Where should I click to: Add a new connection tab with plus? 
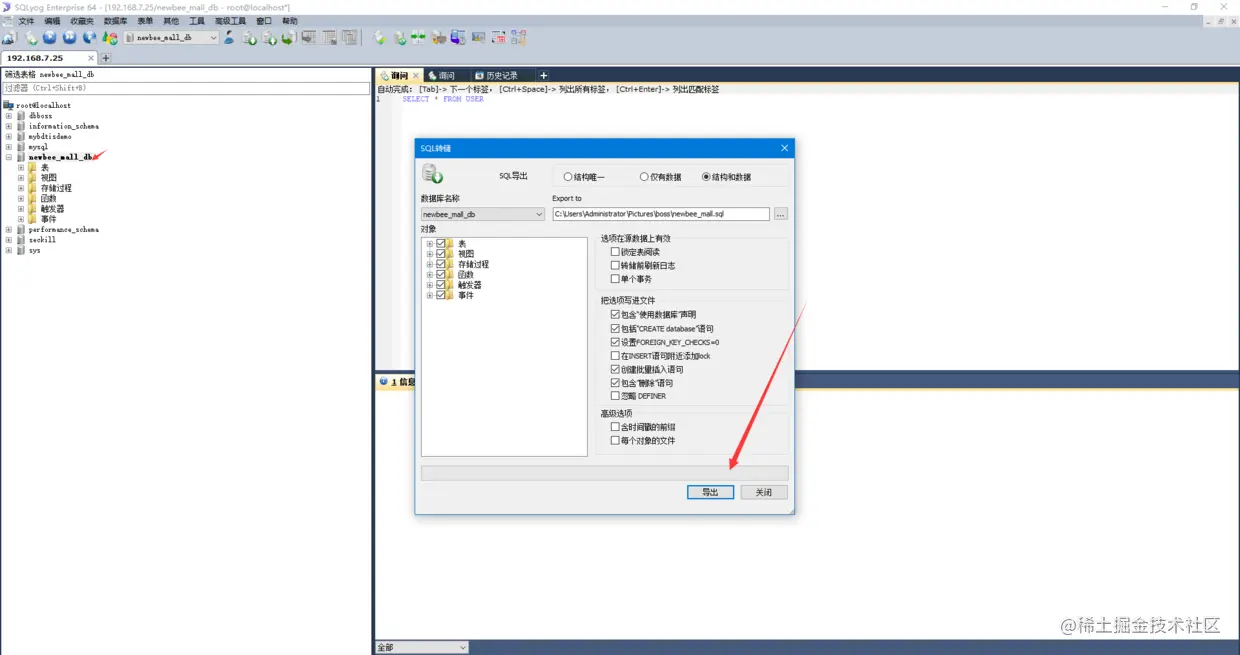[x=106, y=58]
